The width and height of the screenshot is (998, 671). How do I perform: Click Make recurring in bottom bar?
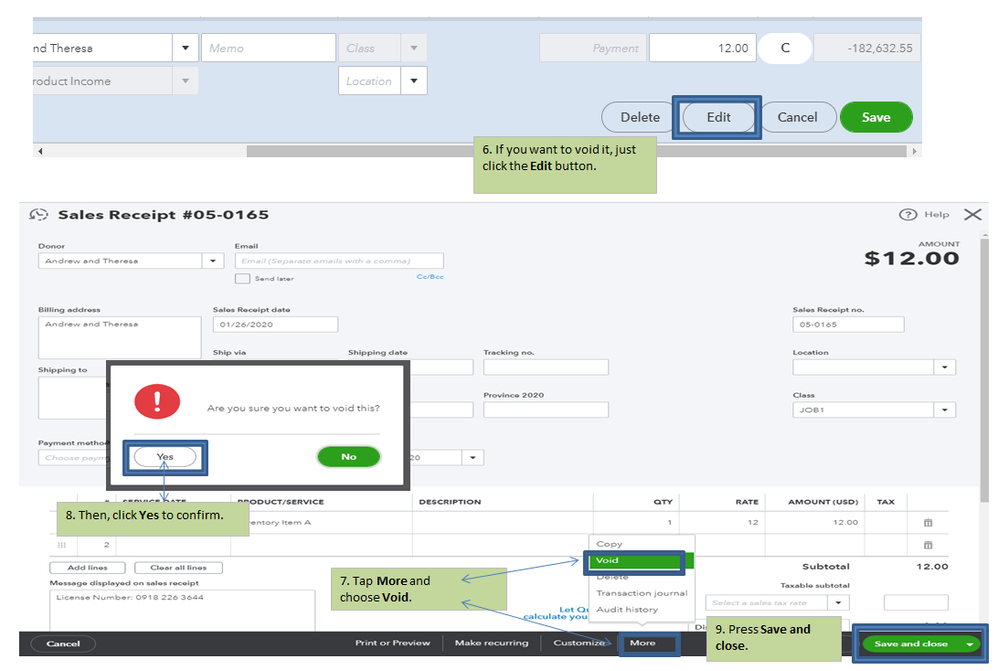click(491, 643)
